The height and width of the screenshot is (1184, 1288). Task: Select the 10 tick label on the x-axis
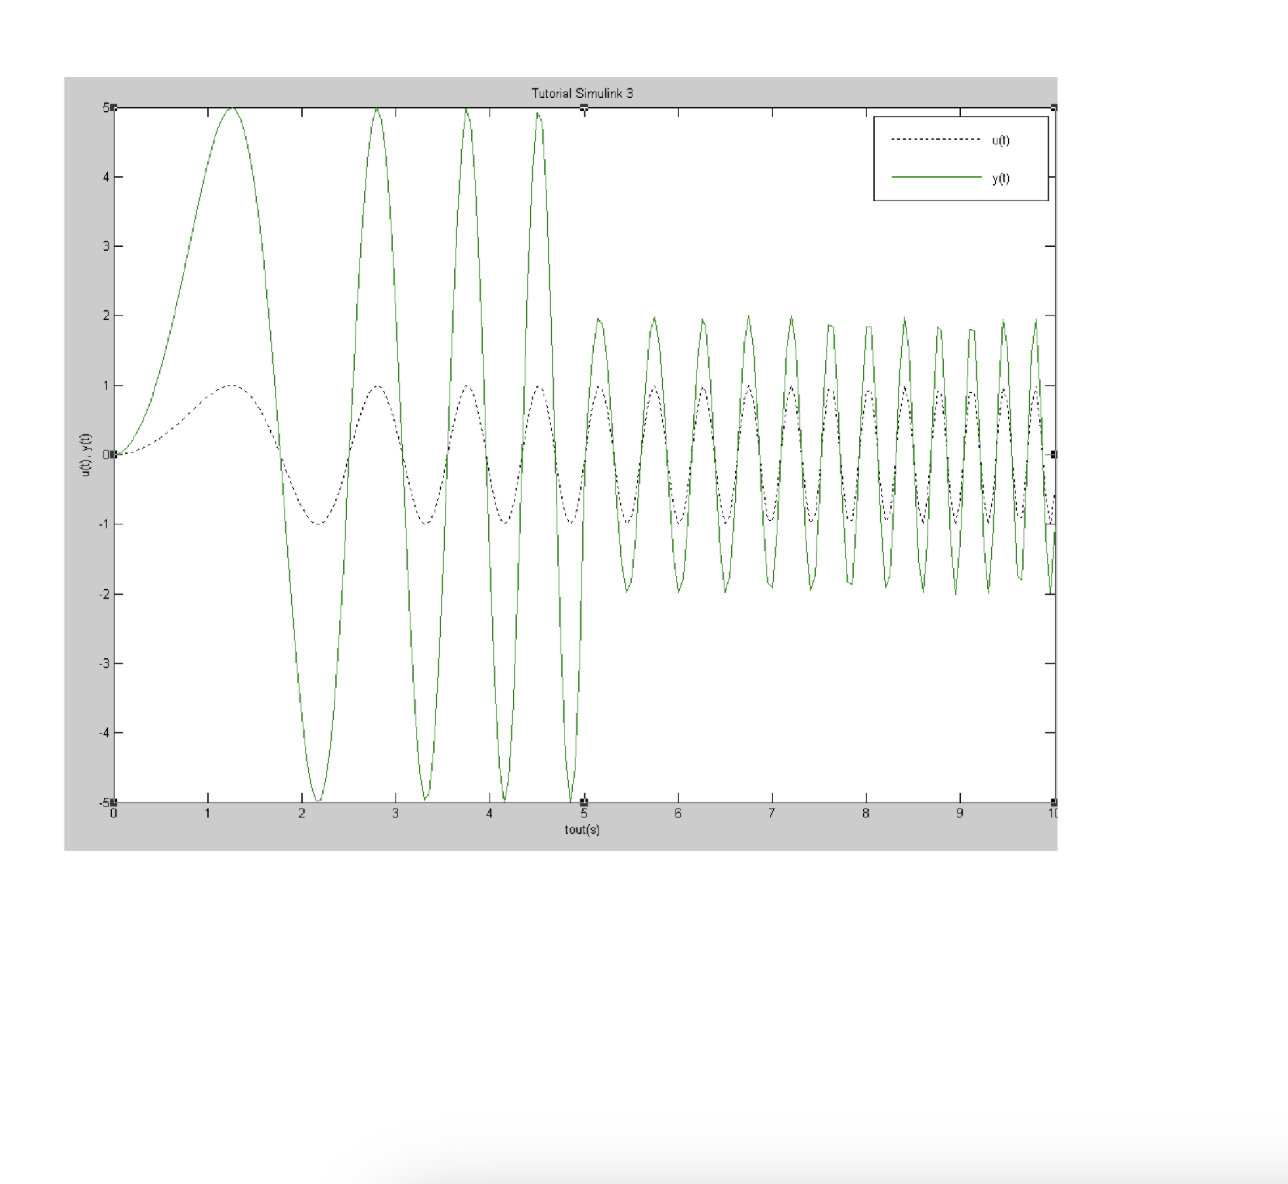(x=1054, y=813)
